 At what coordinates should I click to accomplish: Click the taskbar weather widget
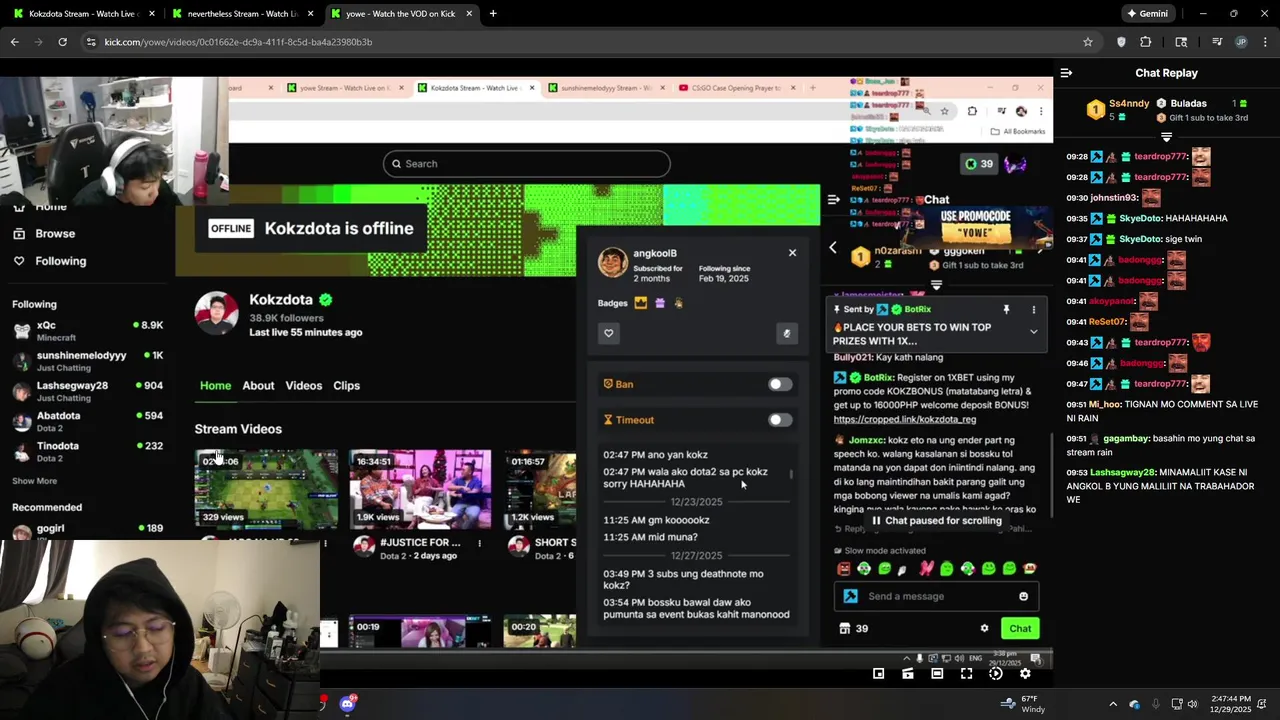click(x=1021, y=704)
